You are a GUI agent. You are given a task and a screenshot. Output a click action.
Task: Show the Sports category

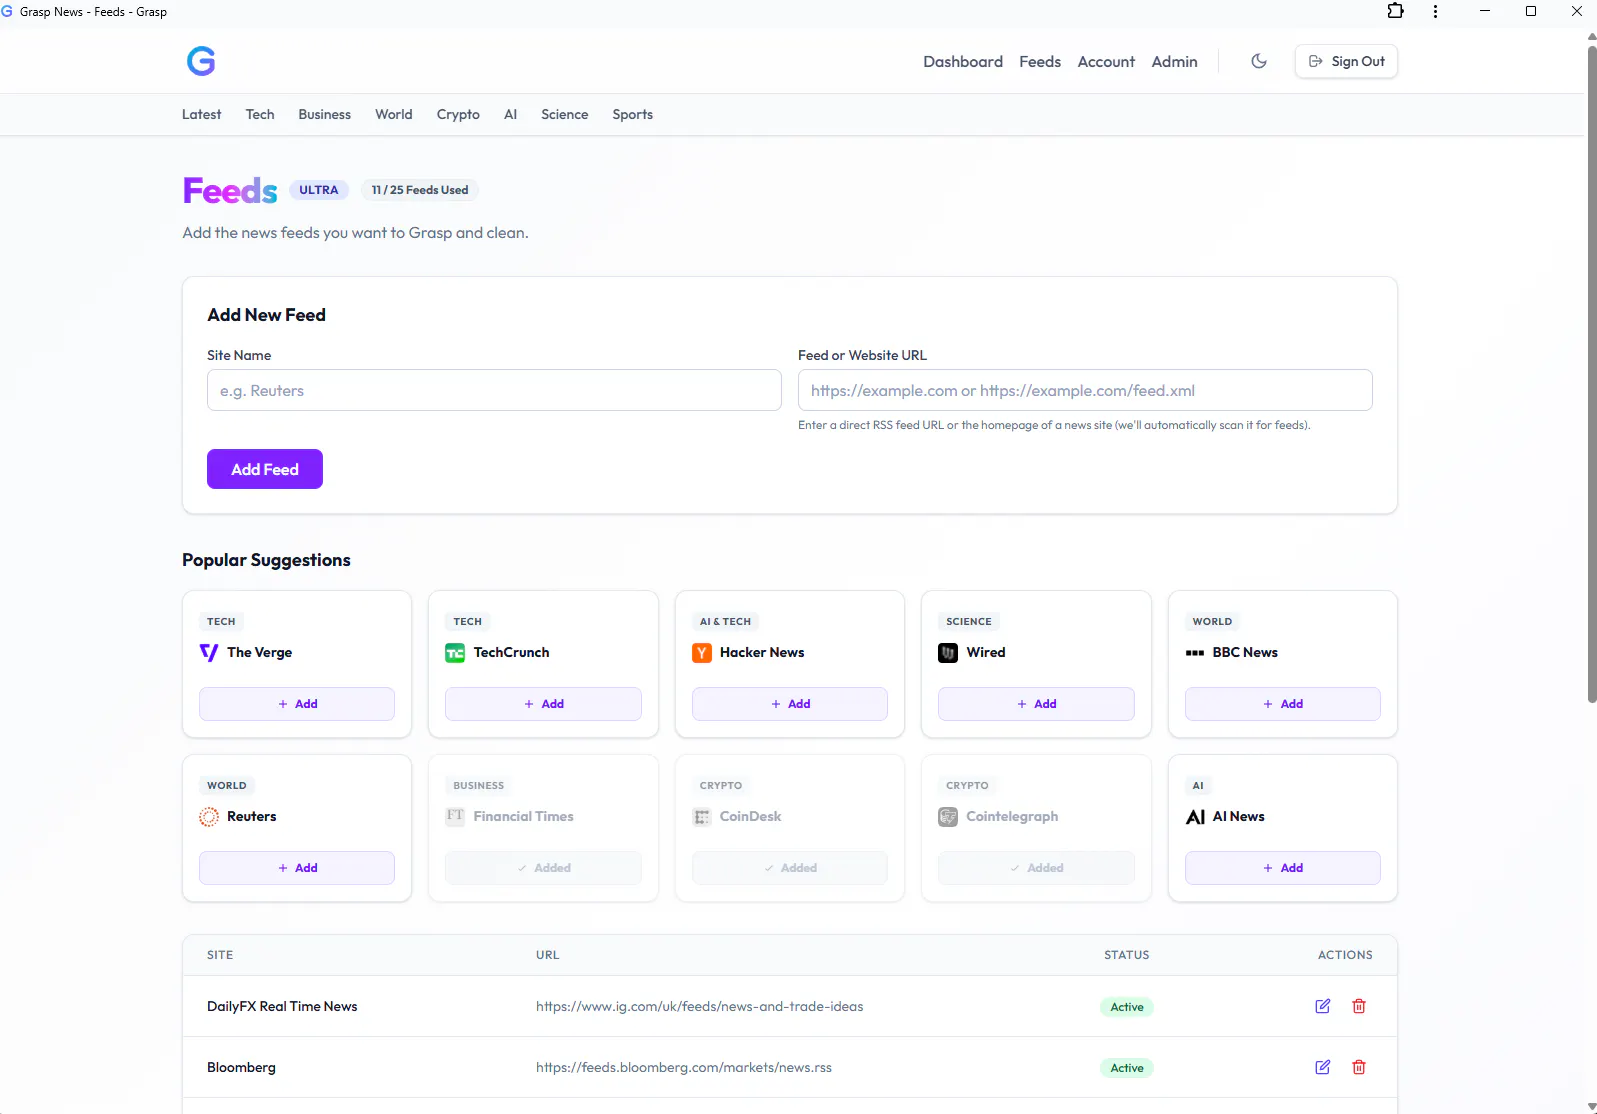click(633, 114)
